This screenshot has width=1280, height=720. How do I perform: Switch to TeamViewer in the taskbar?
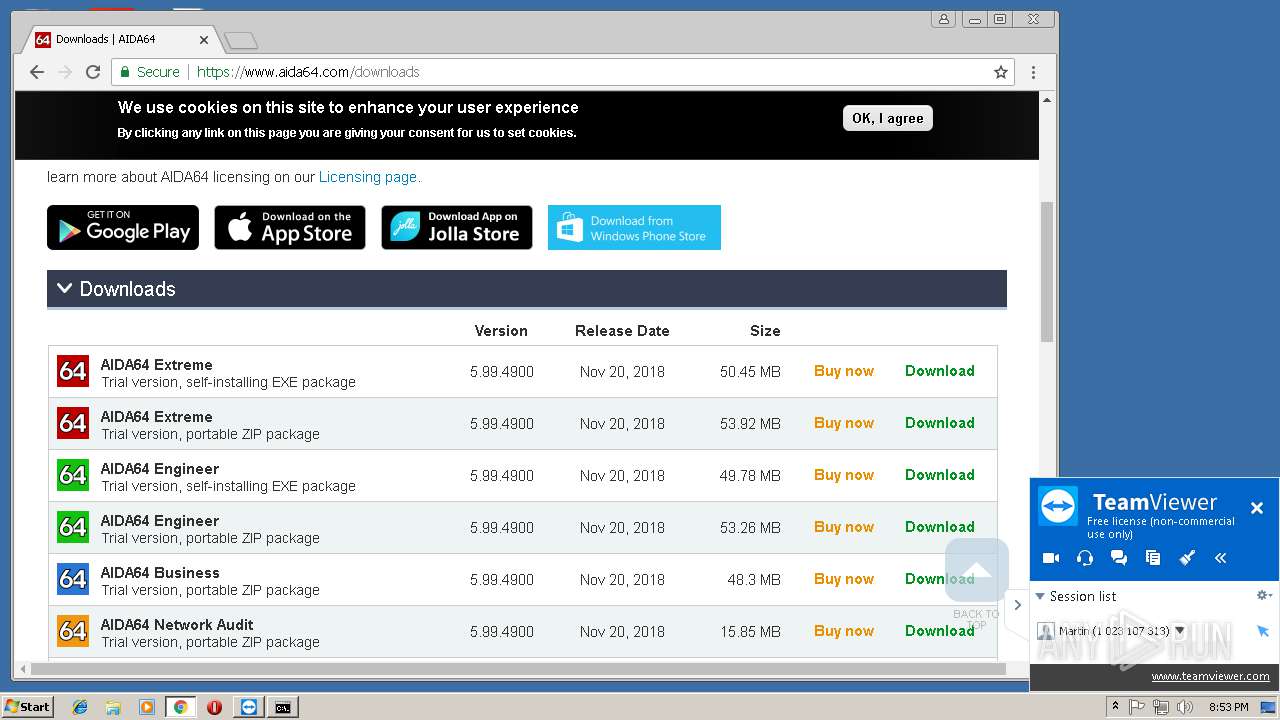click(249, 707)
